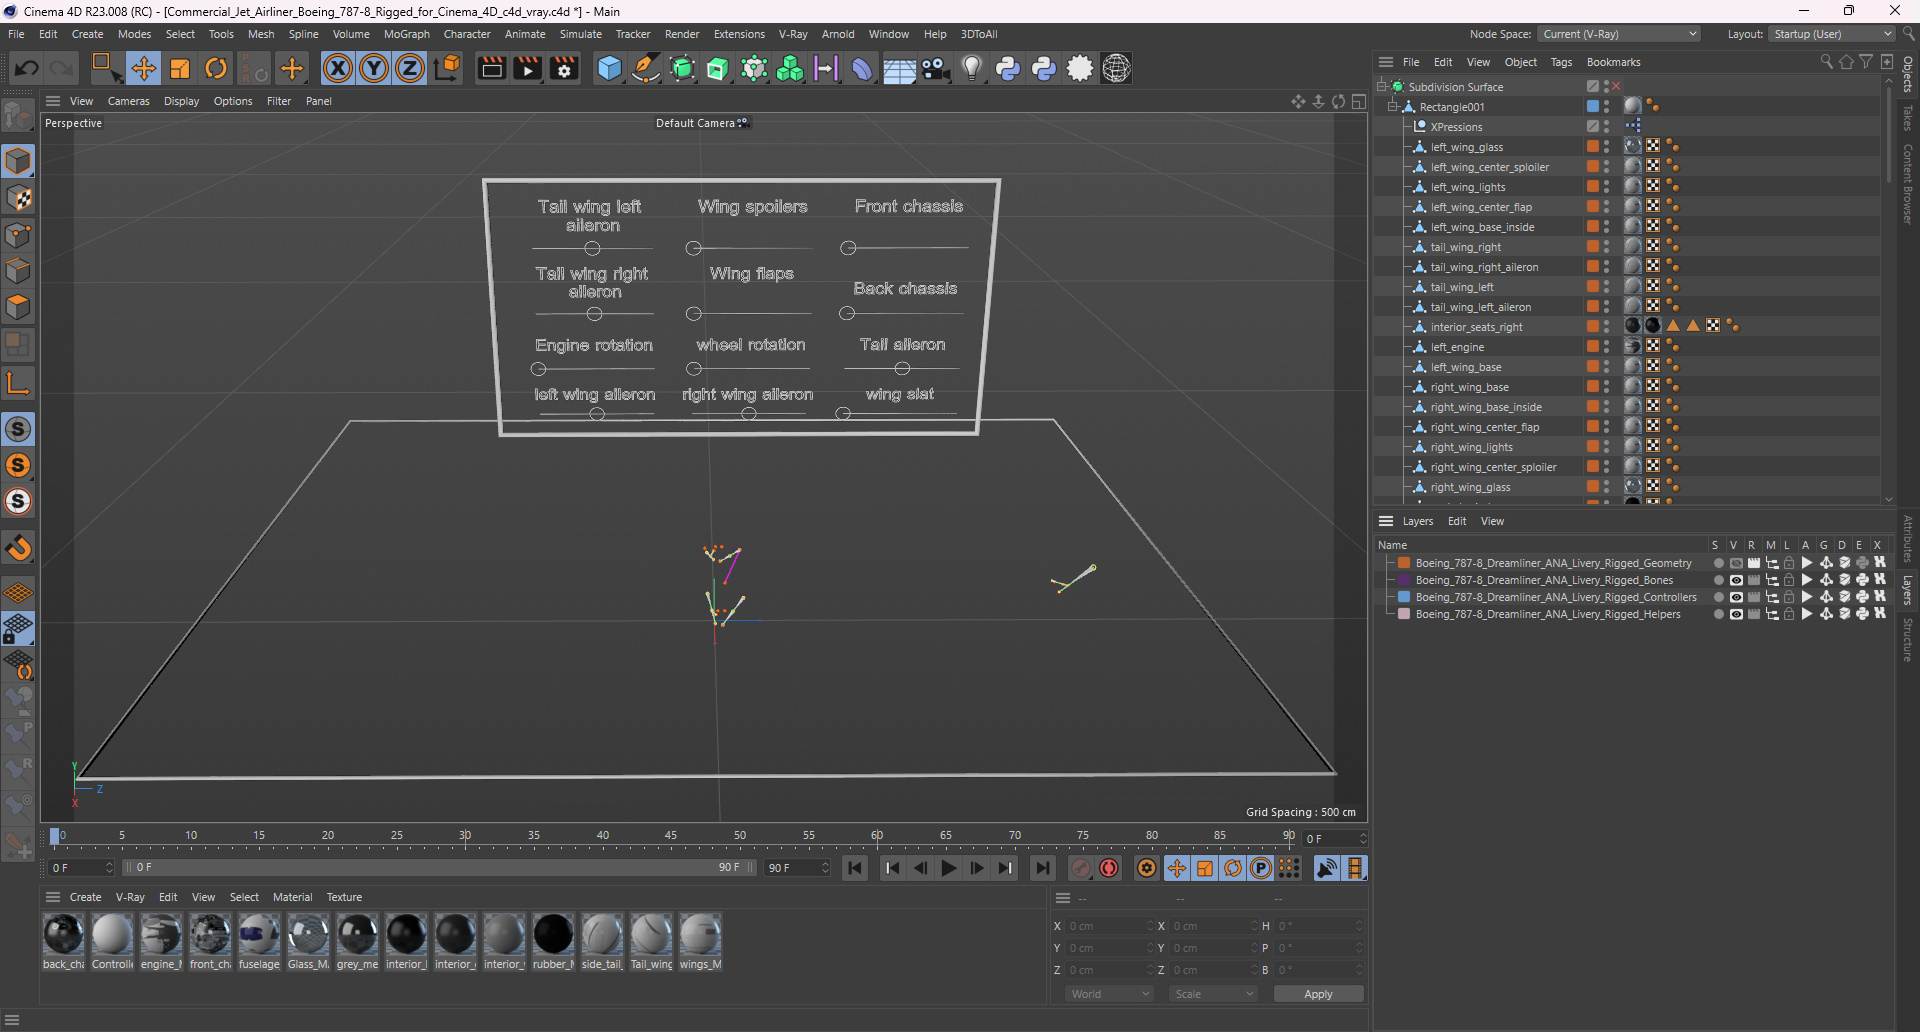The image size is (1920, 1032).
Task: Open the MoGraph menu
Action: coord(407,34)
